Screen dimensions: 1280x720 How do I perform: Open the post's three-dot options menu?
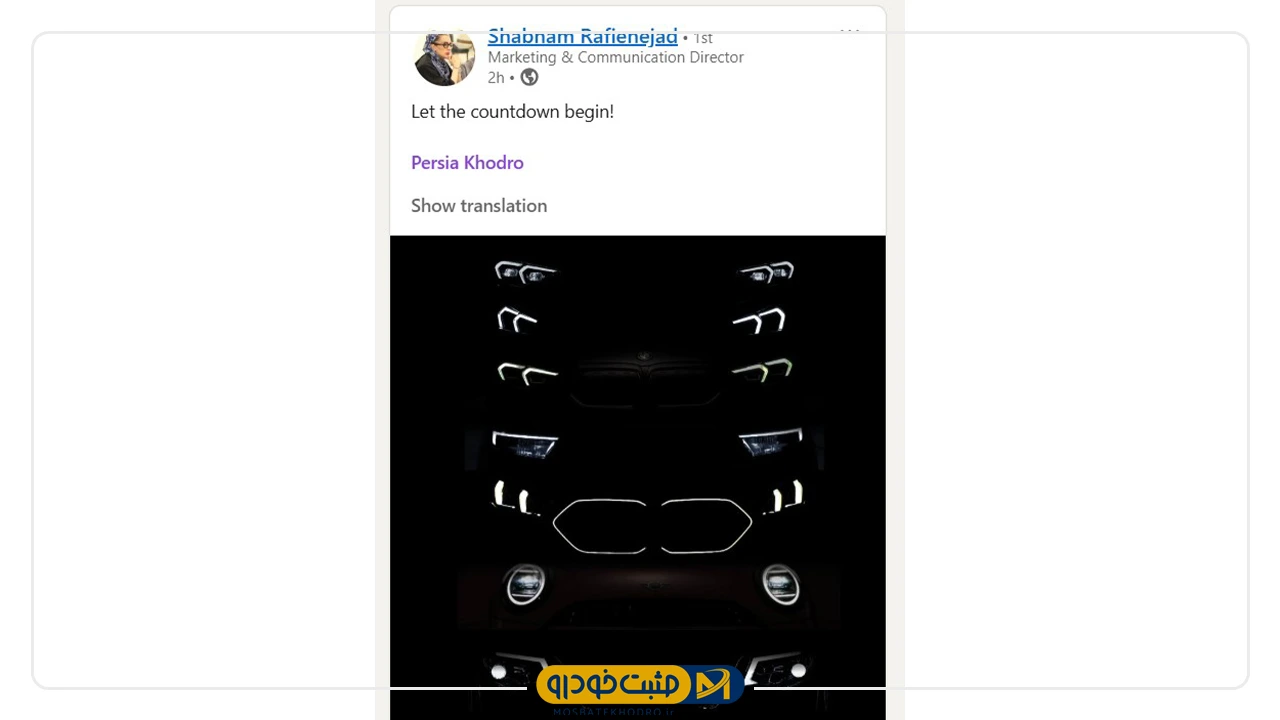pyautogui.click(x=849, y=33)
